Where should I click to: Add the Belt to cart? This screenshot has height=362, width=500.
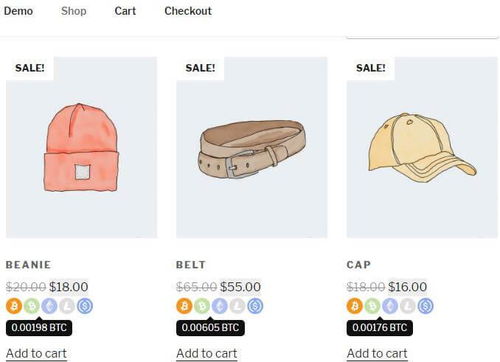pyautogui.click(x=207, y=354)
